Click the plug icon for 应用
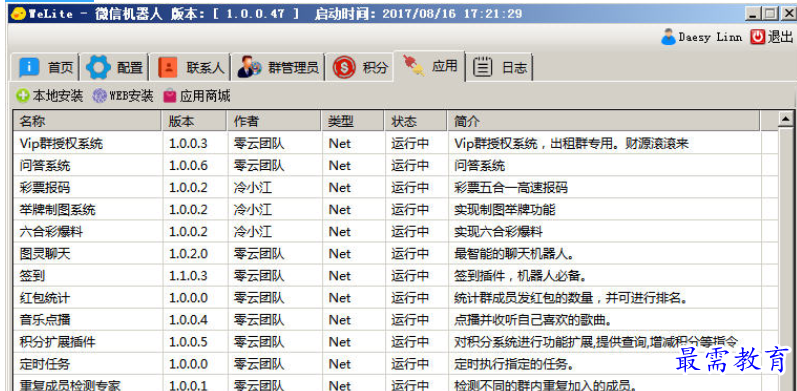797x391 pixels. (413, 66)
